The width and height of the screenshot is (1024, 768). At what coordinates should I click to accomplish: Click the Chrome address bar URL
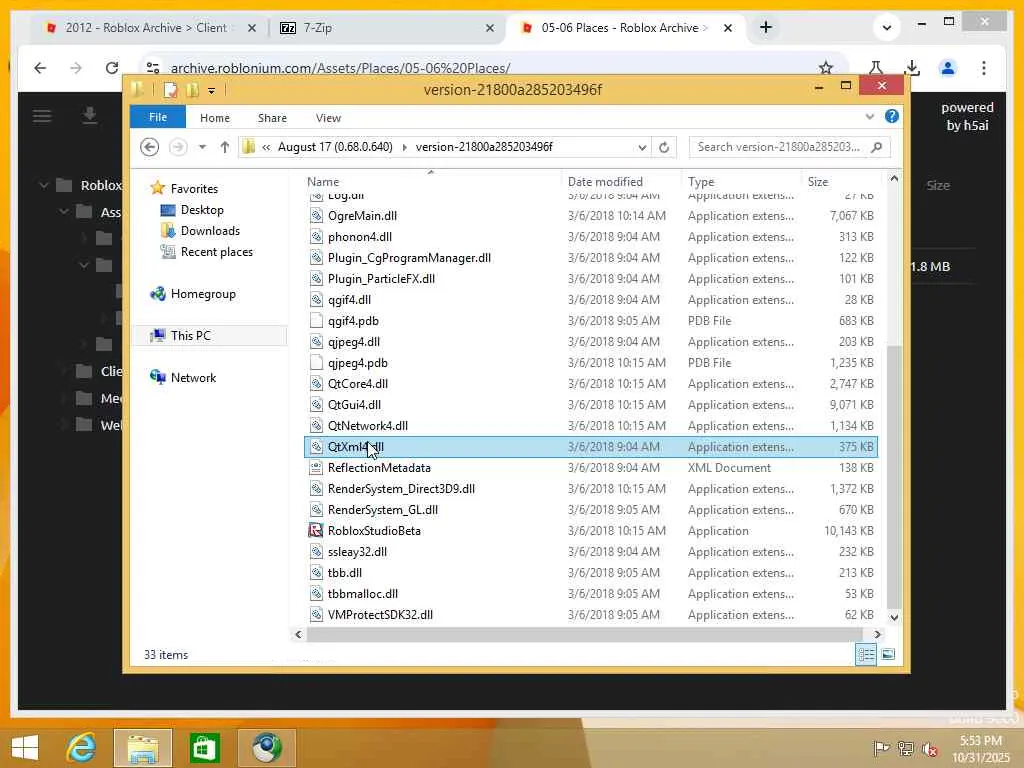pyautogui.click(x=340, y=68)
